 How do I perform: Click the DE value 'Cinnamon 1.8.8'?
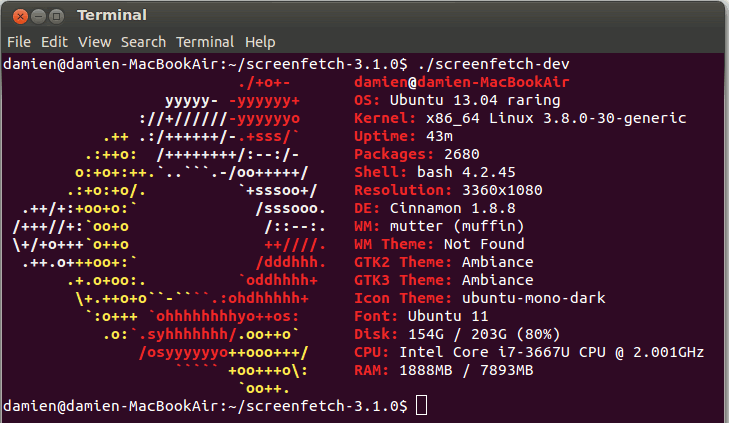point(453,208)
